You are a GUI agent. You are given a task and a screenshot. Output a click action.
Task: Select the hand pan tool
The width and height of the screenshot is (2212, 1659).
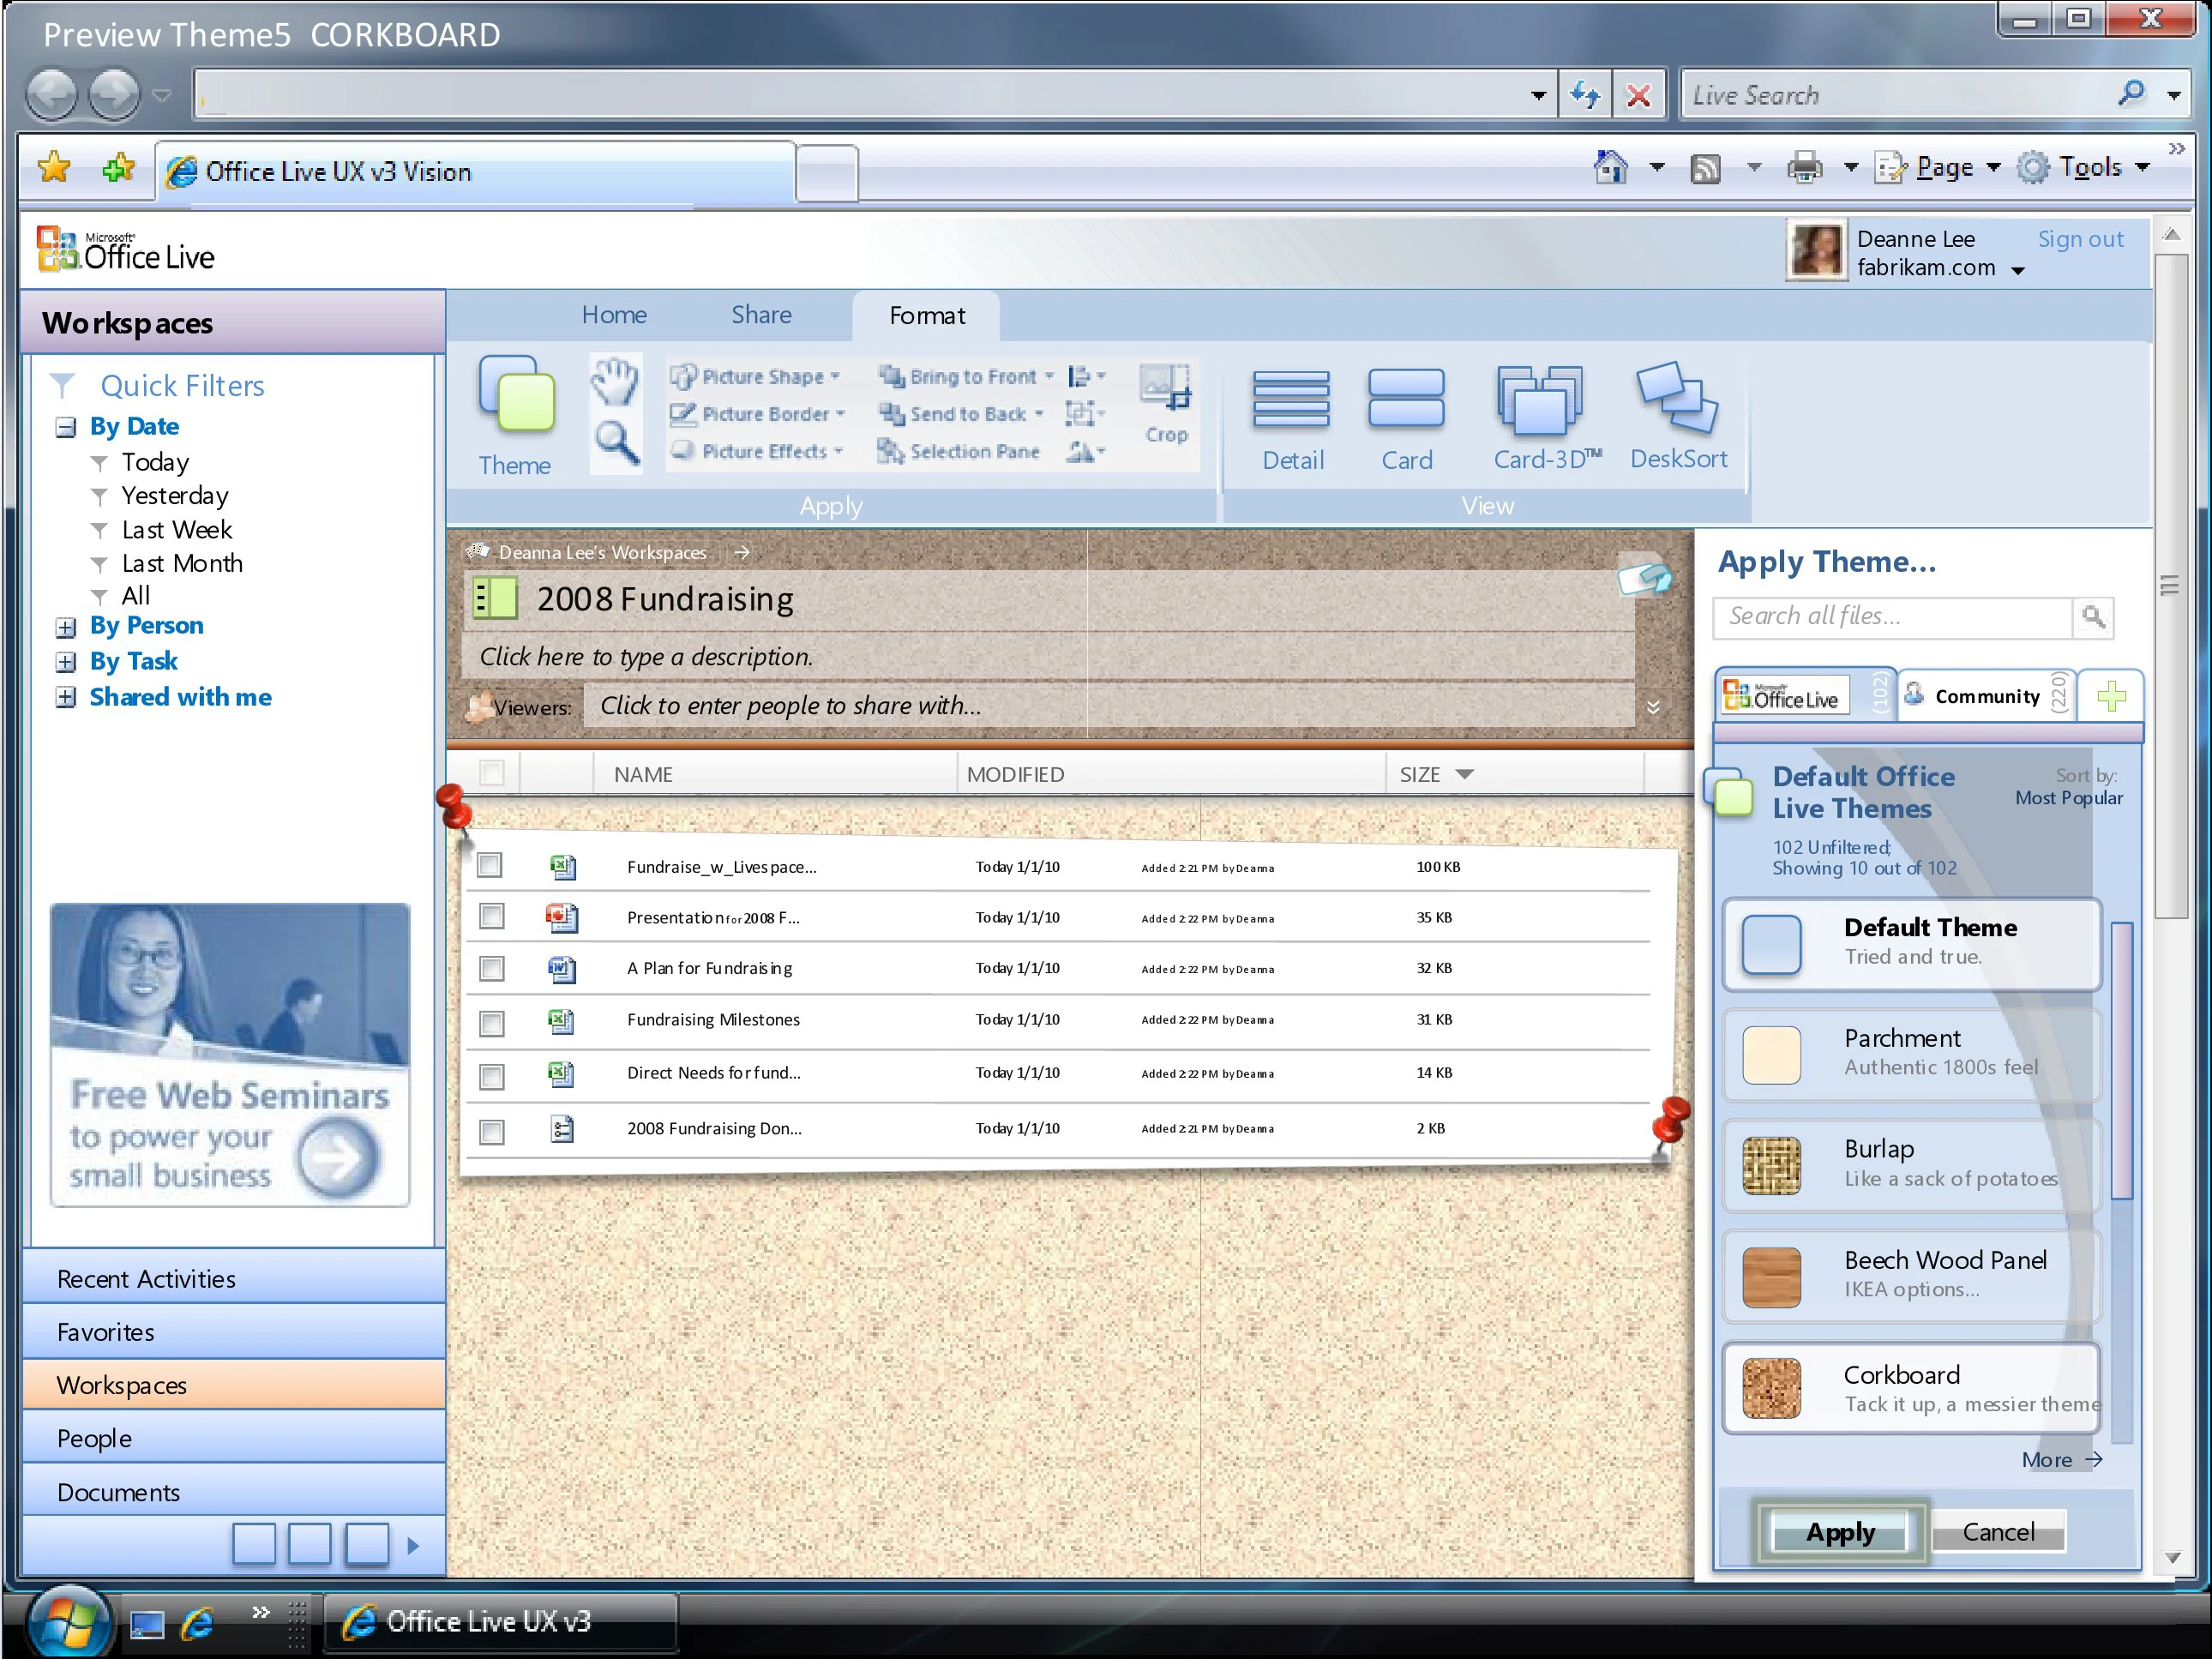(x=614, y=381)
